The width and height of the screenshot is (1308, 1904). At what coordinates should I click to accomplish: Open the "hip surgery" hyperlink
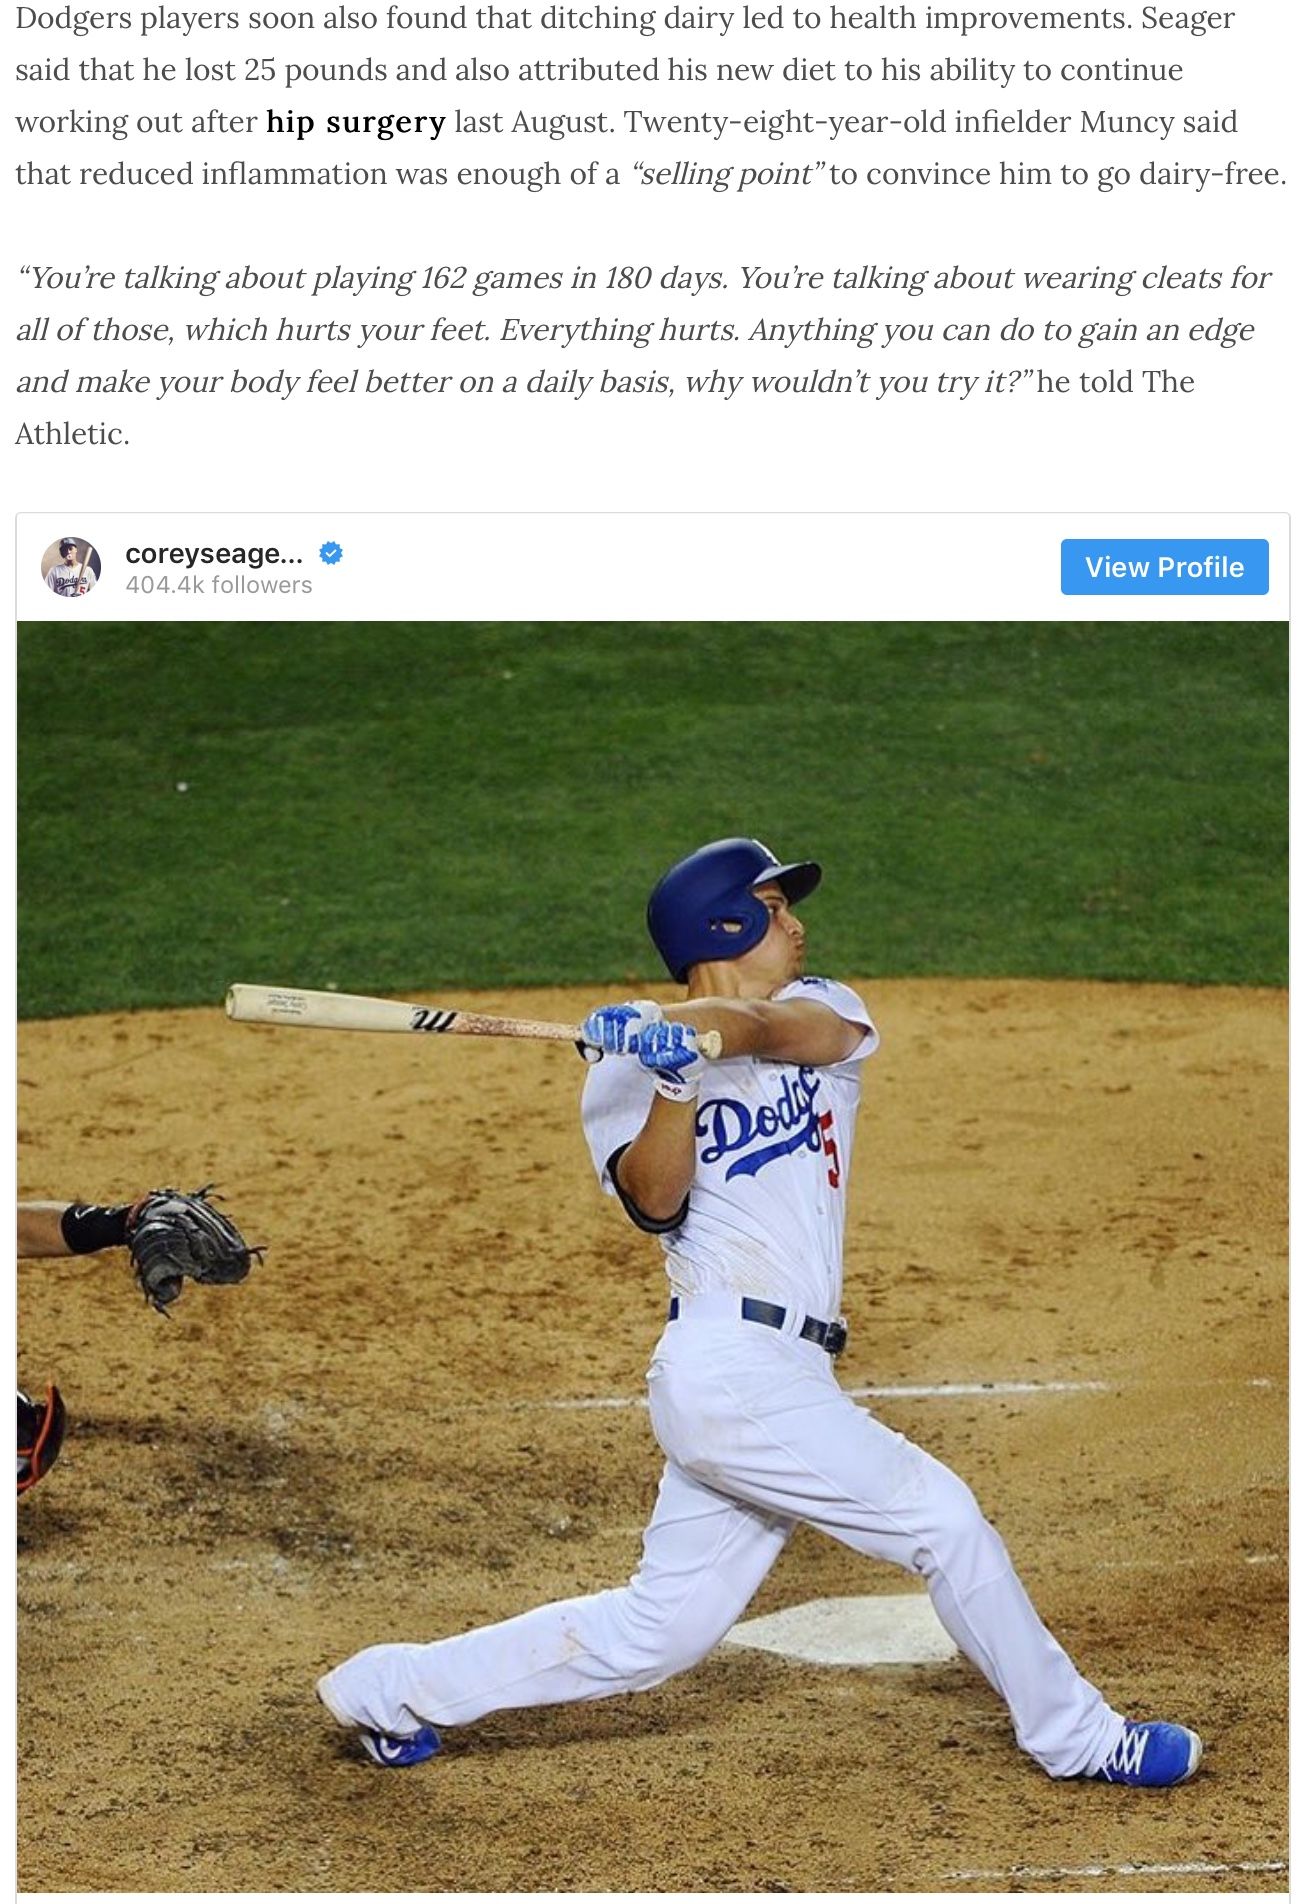point(355,122)
